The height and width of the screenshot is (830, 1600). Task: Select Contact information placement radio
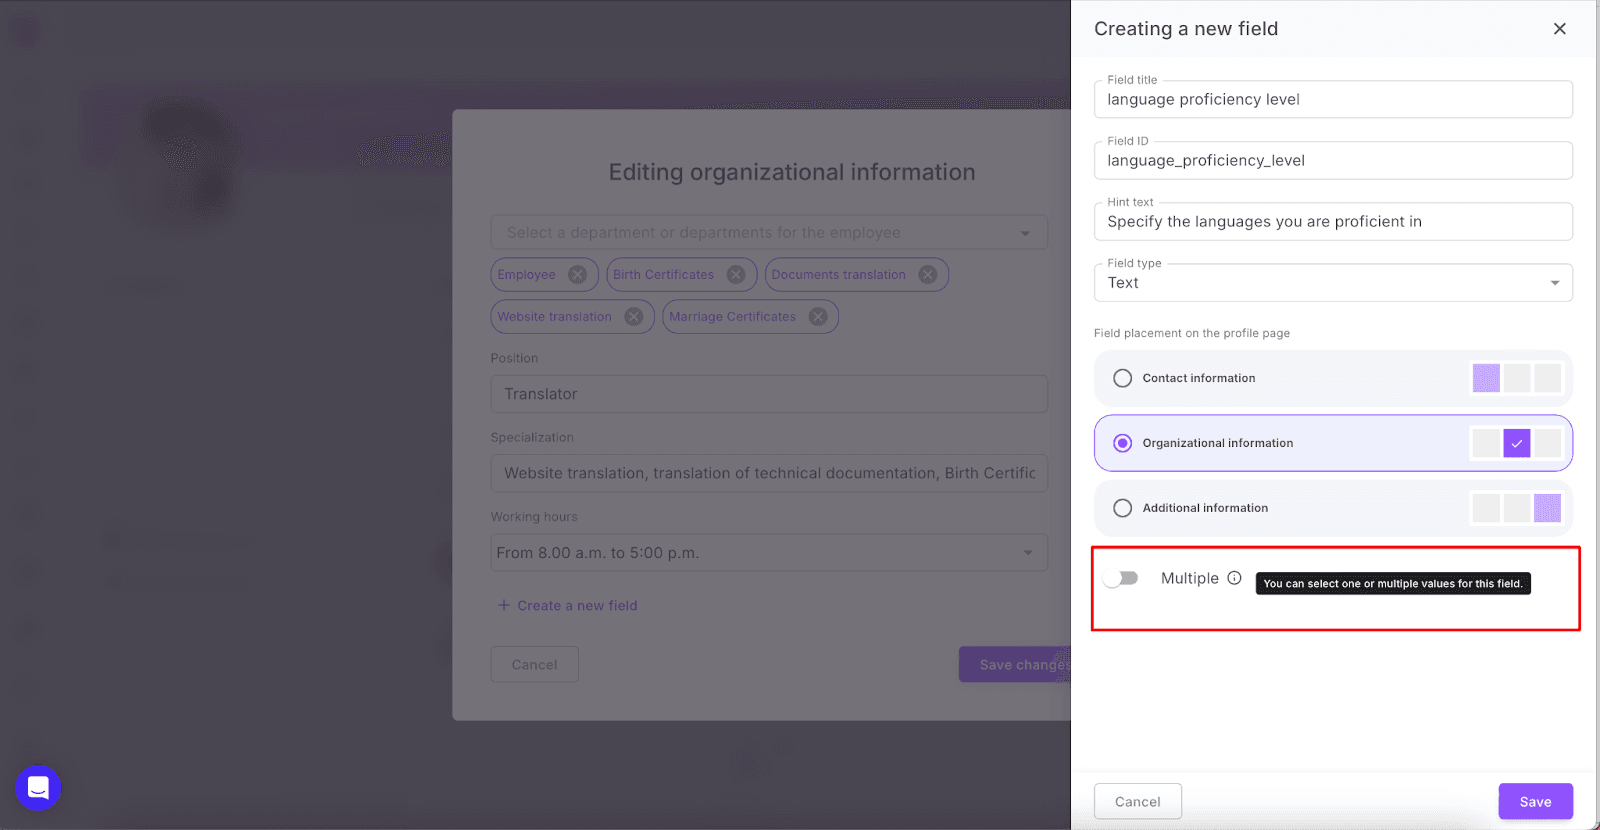(1123, 378)
